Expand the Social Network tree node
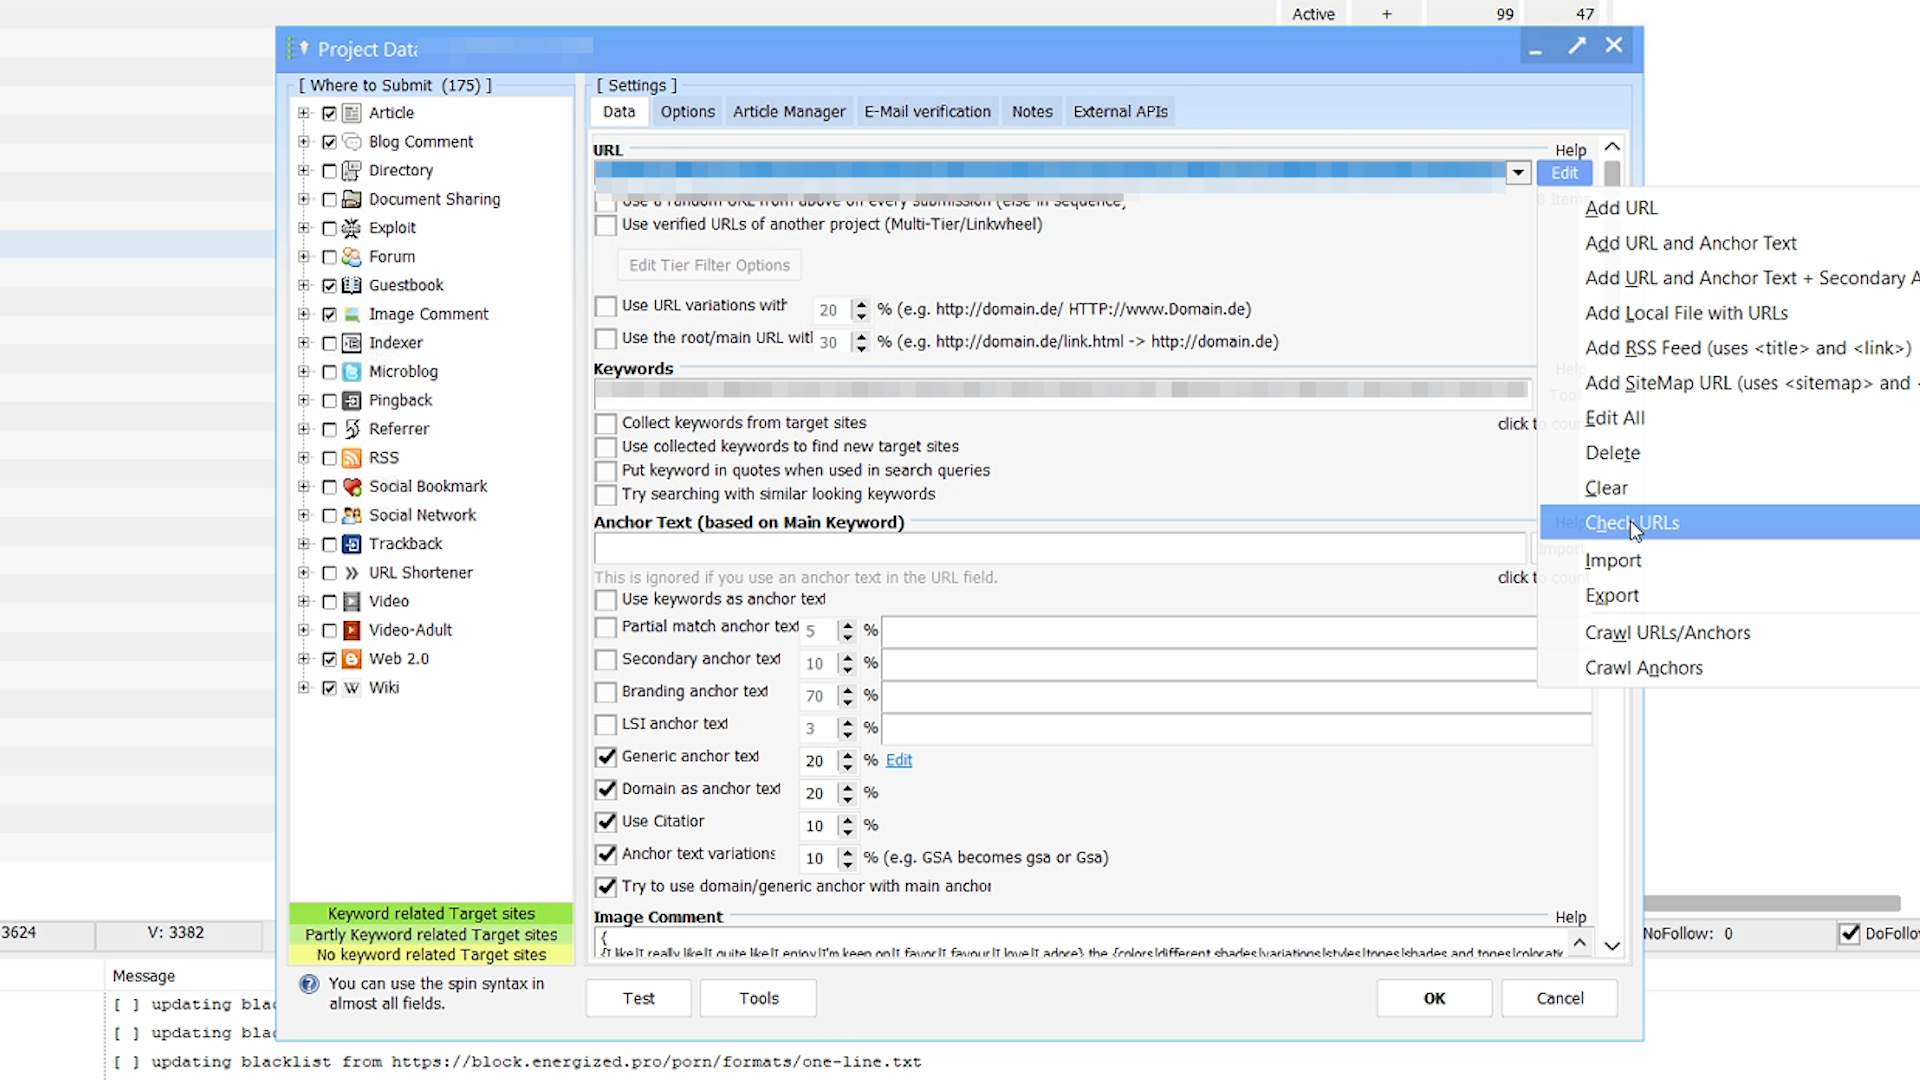 (304, 516)
